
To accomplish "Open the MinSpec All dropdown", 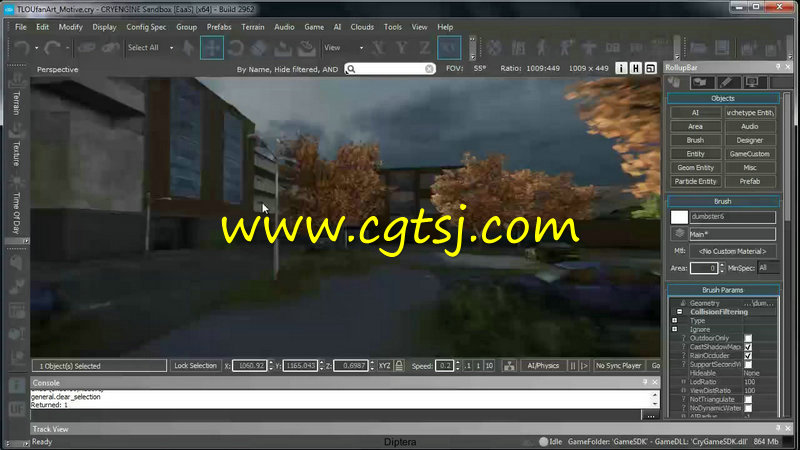I will 768,268.
